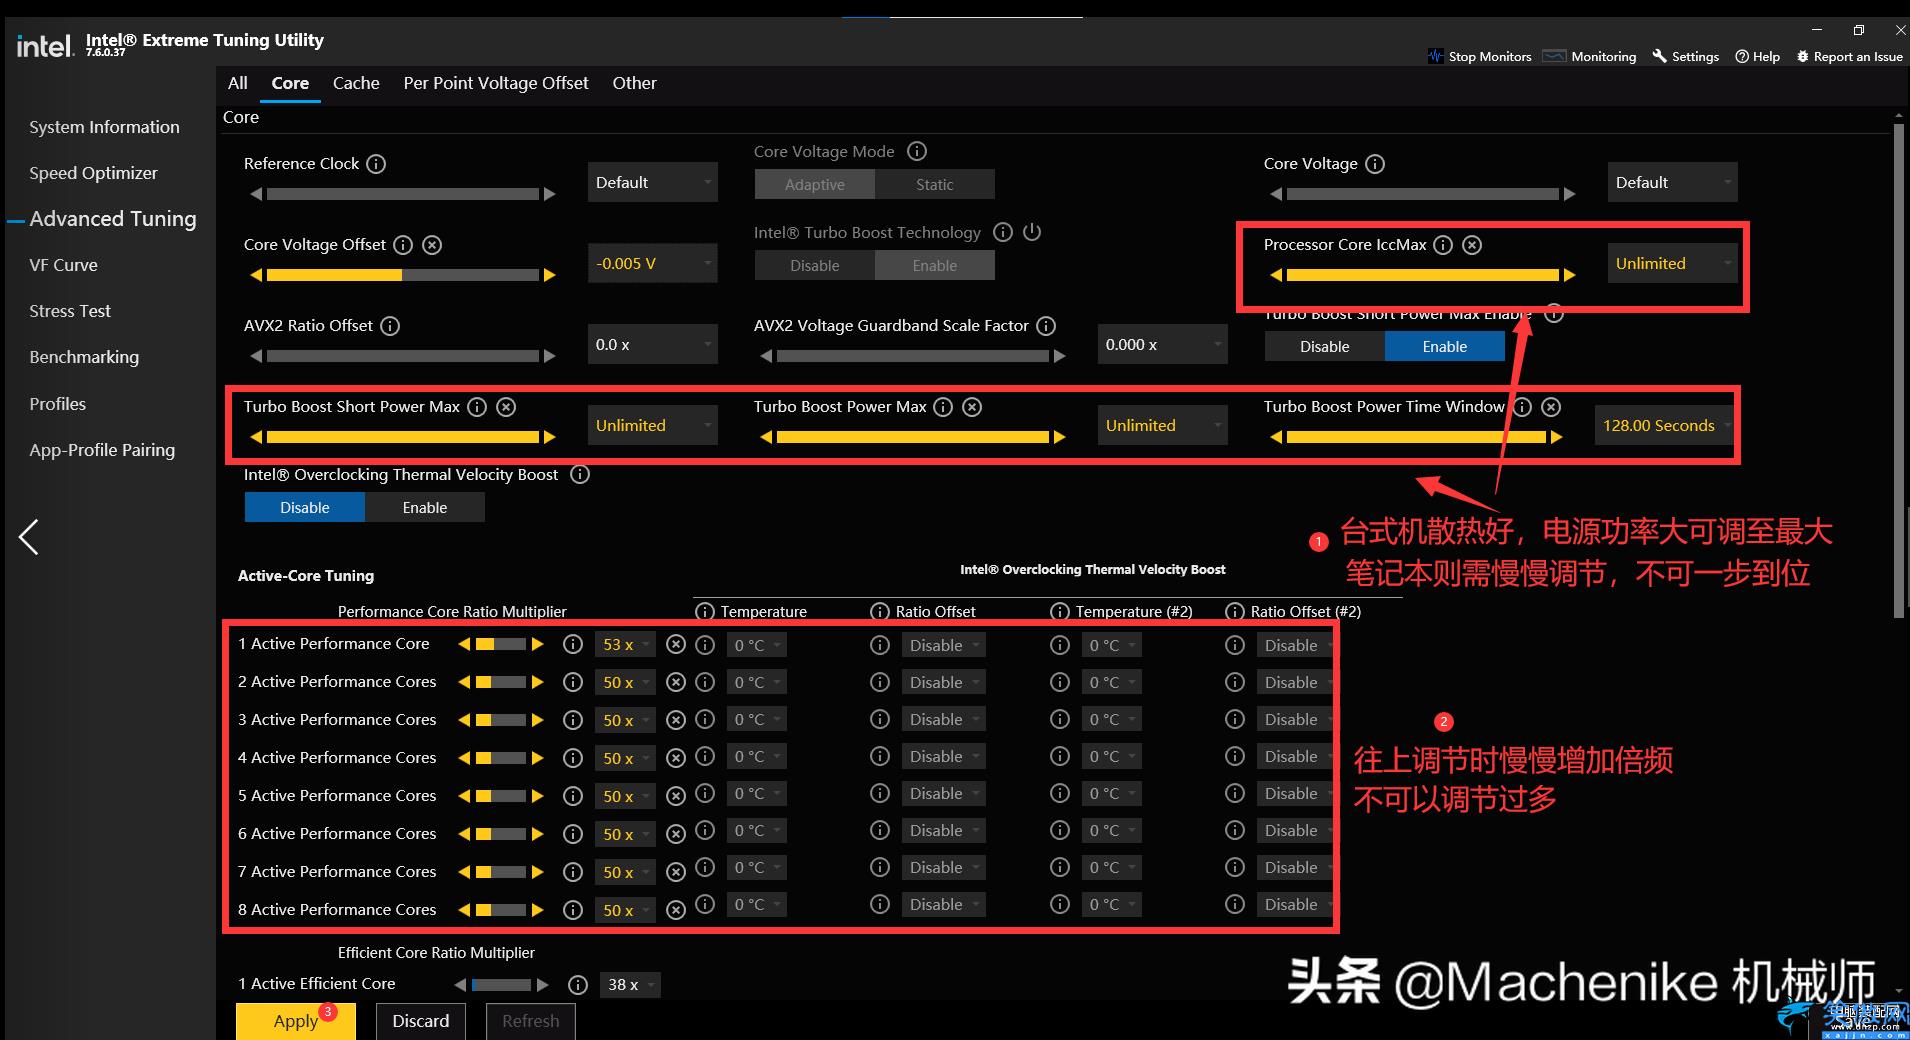Open Core Voltage Offset -0.005 V dropdown
The height and width of the screenshot is (1040, 1910).
point(653,263)
